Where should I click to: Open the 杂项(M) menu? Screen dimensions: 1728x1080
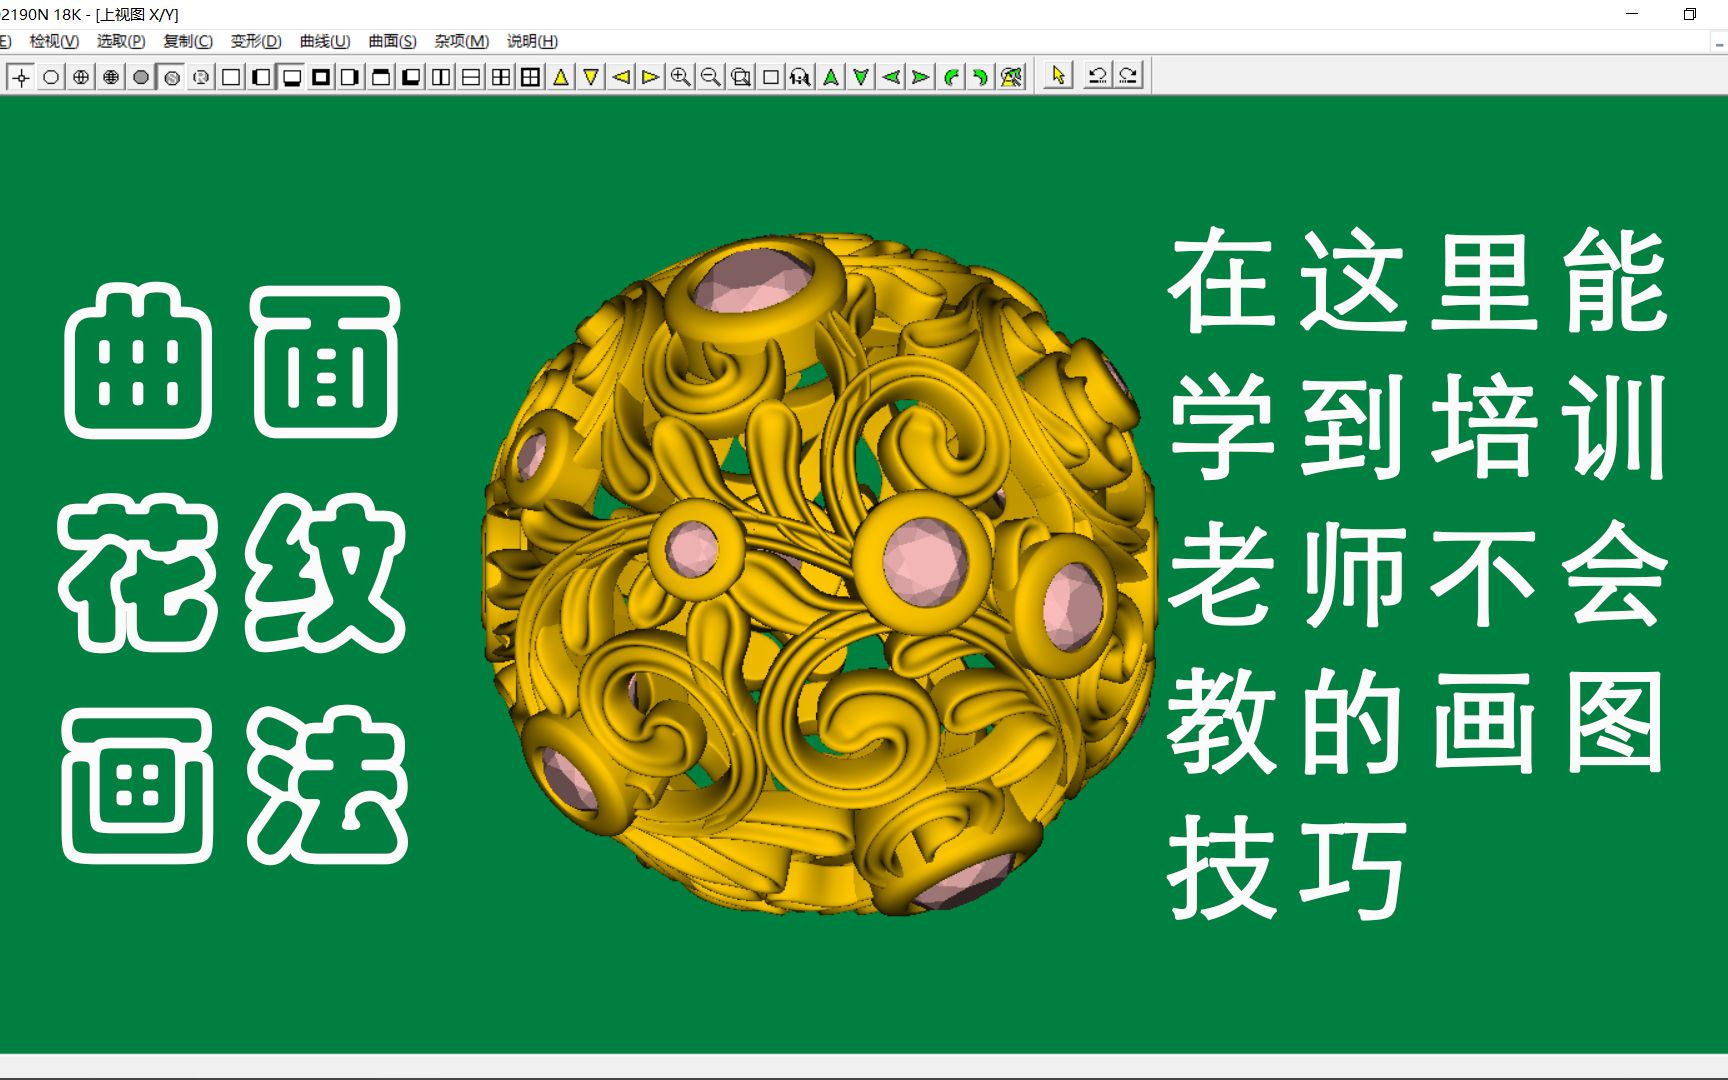pyautogui.click(x=458, y=42)
